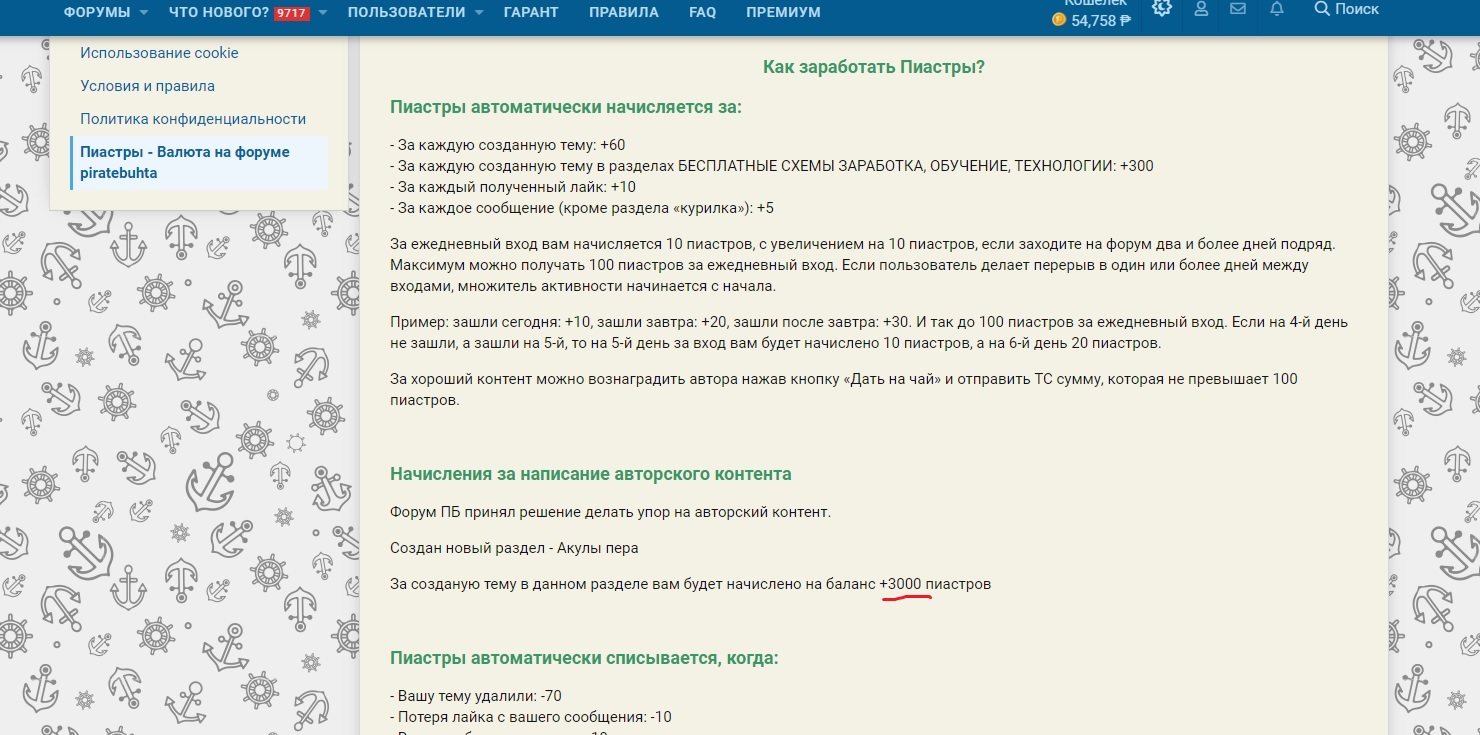
Task: Go to the ГАРАНТ page
Action: [x=531, y=12]
